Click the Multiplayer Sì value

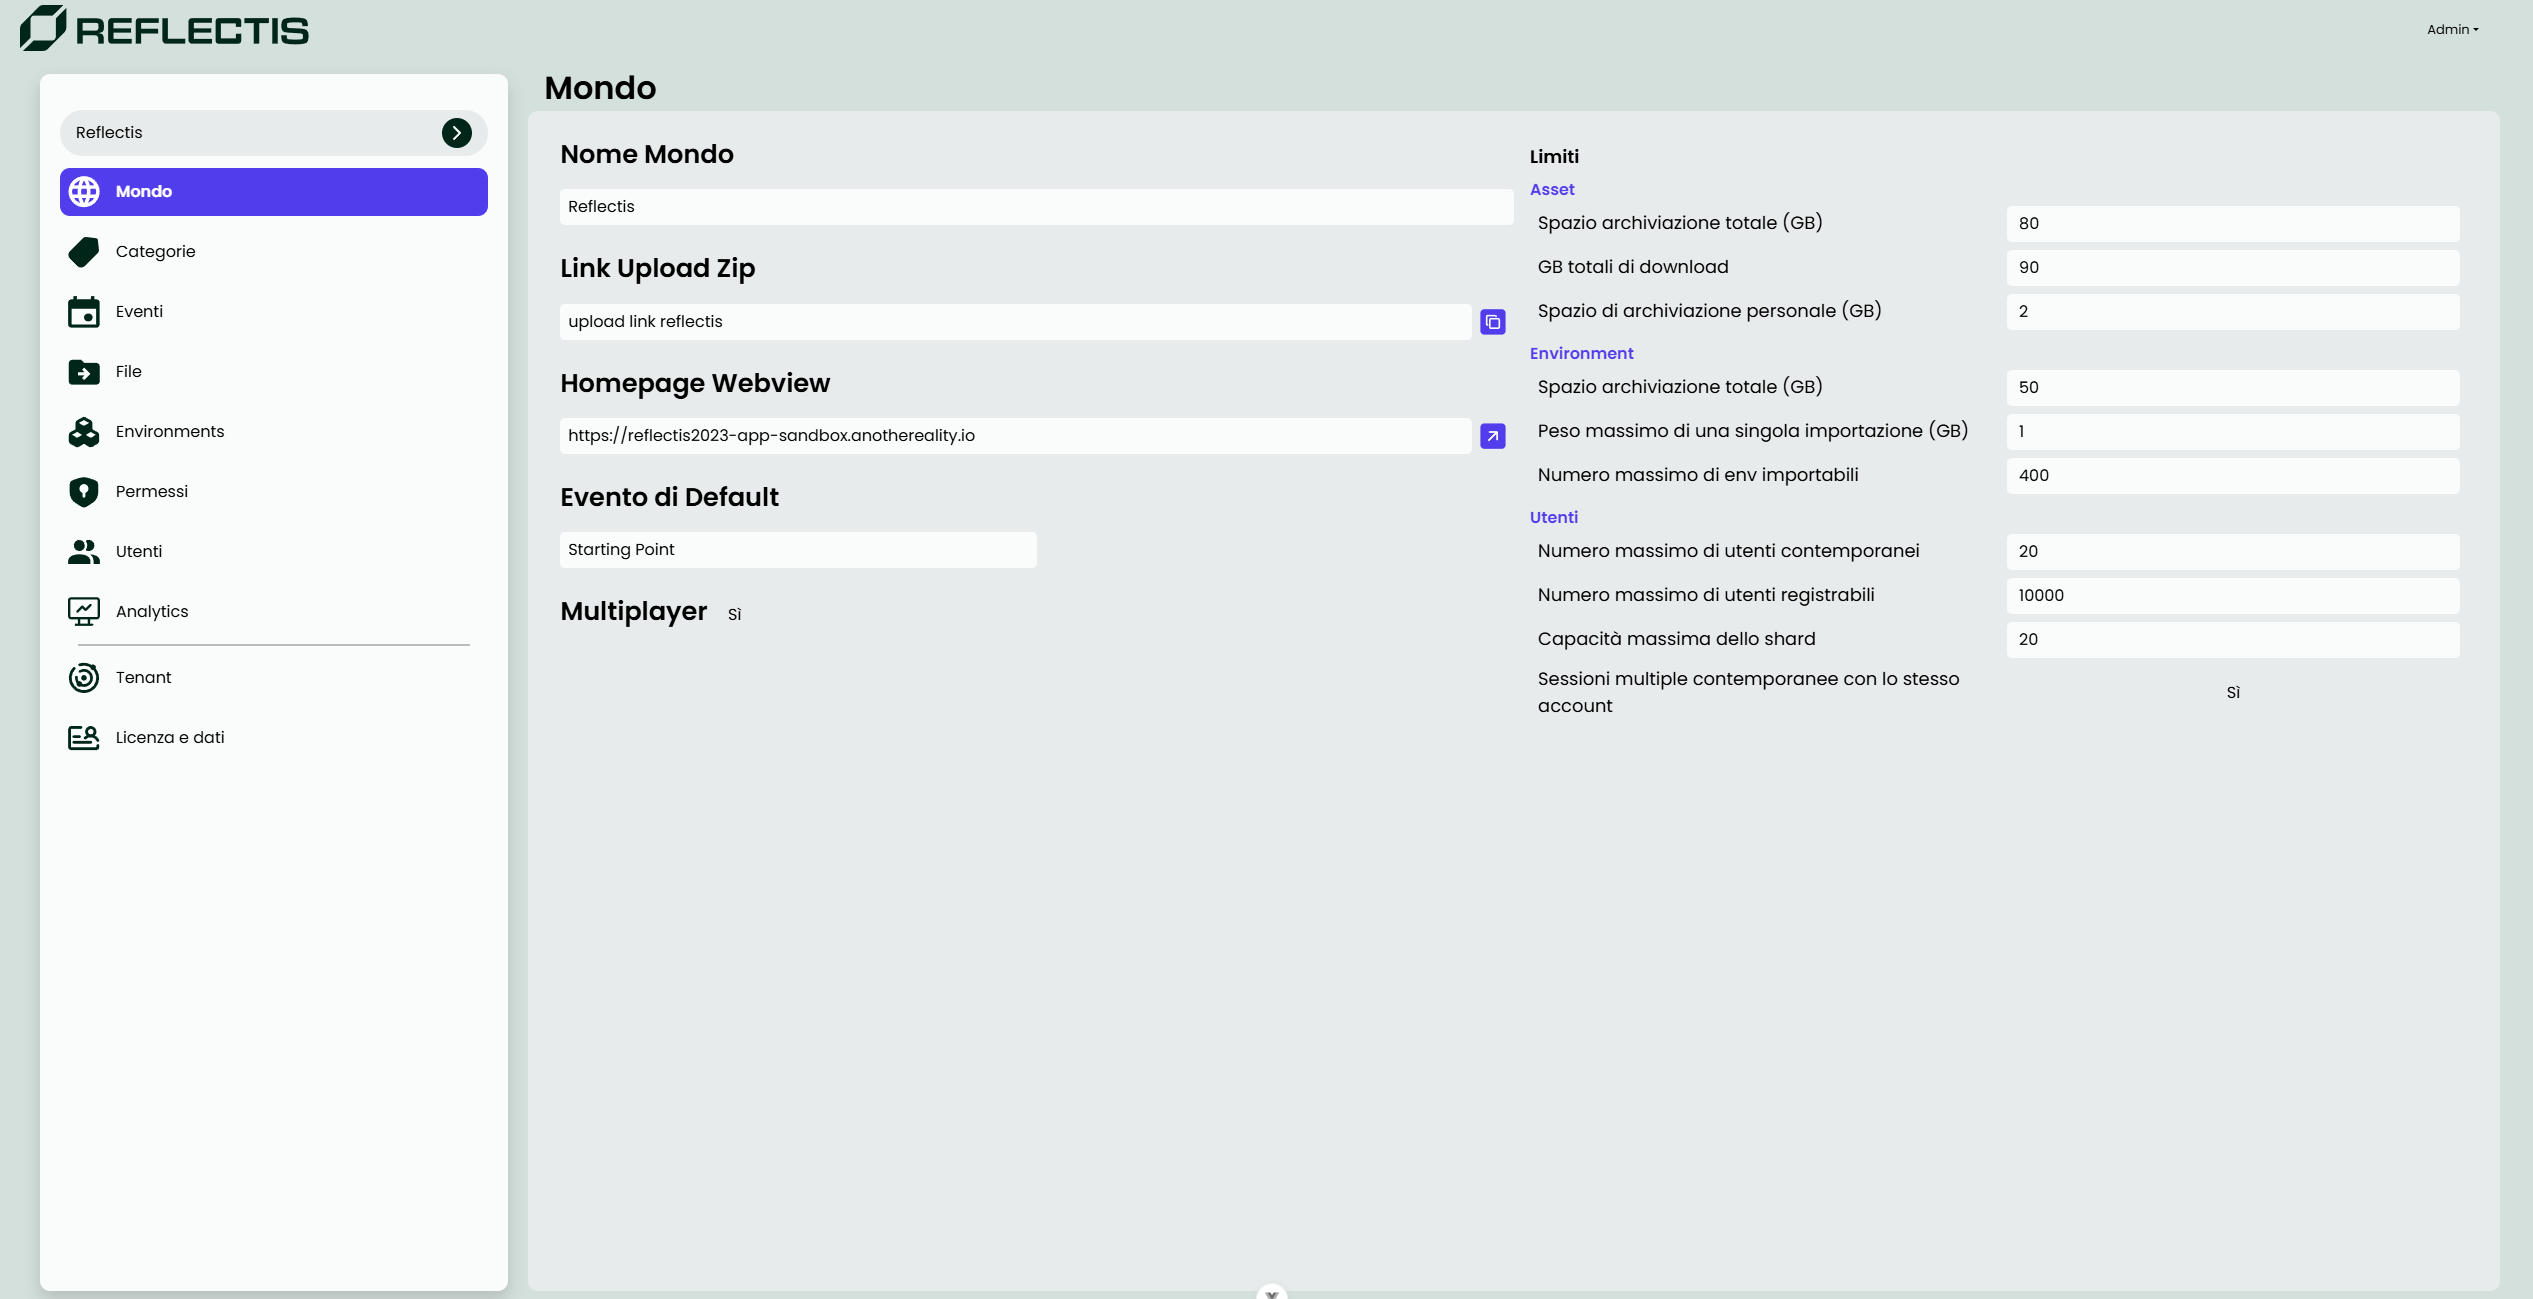pos(734,614)
